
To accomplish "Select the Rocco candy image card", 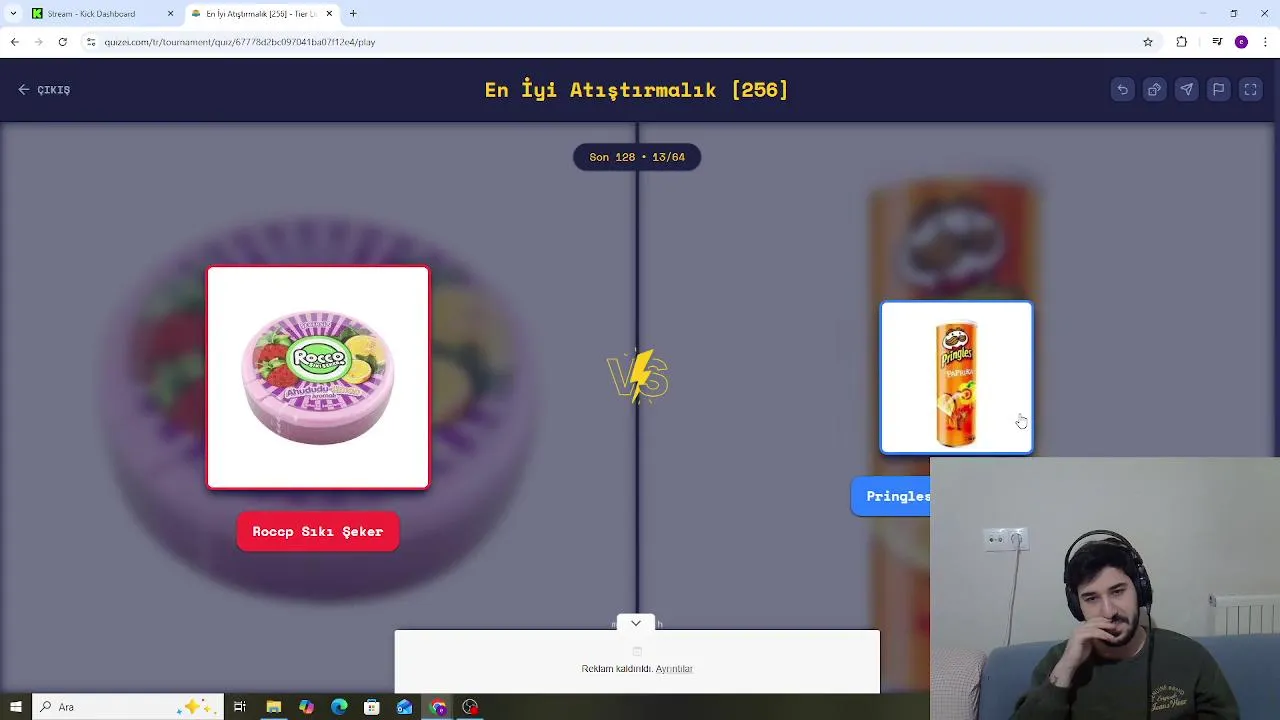I will [318, 378].
